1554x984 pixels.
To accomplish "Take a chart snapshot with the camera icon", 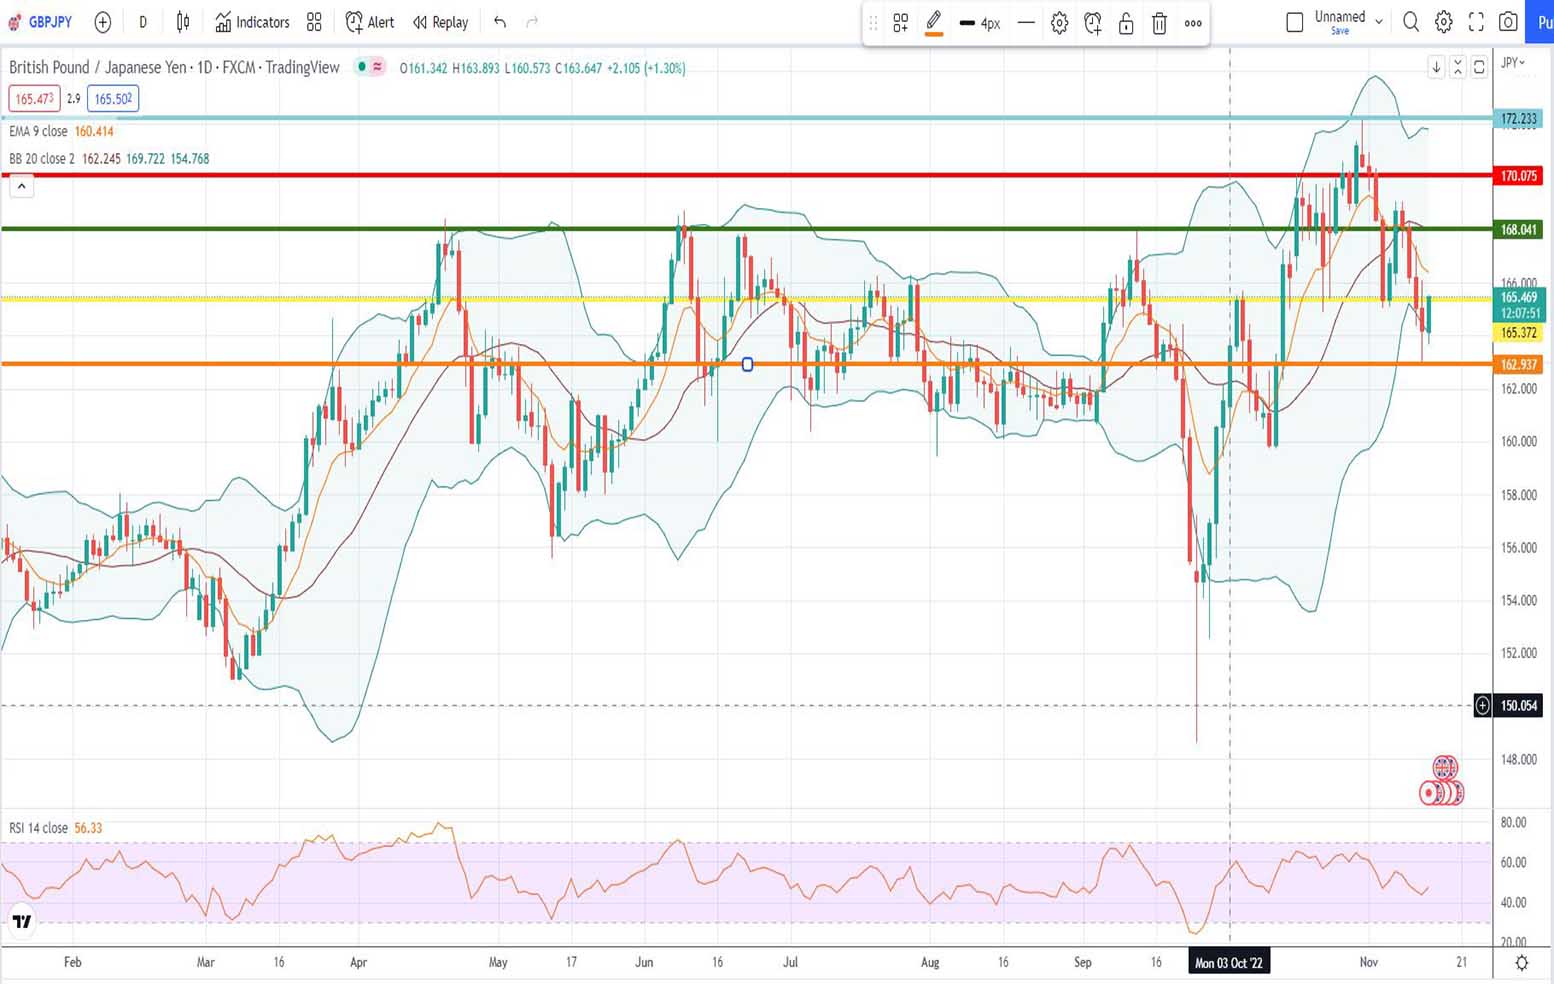I will (1508, 22).
